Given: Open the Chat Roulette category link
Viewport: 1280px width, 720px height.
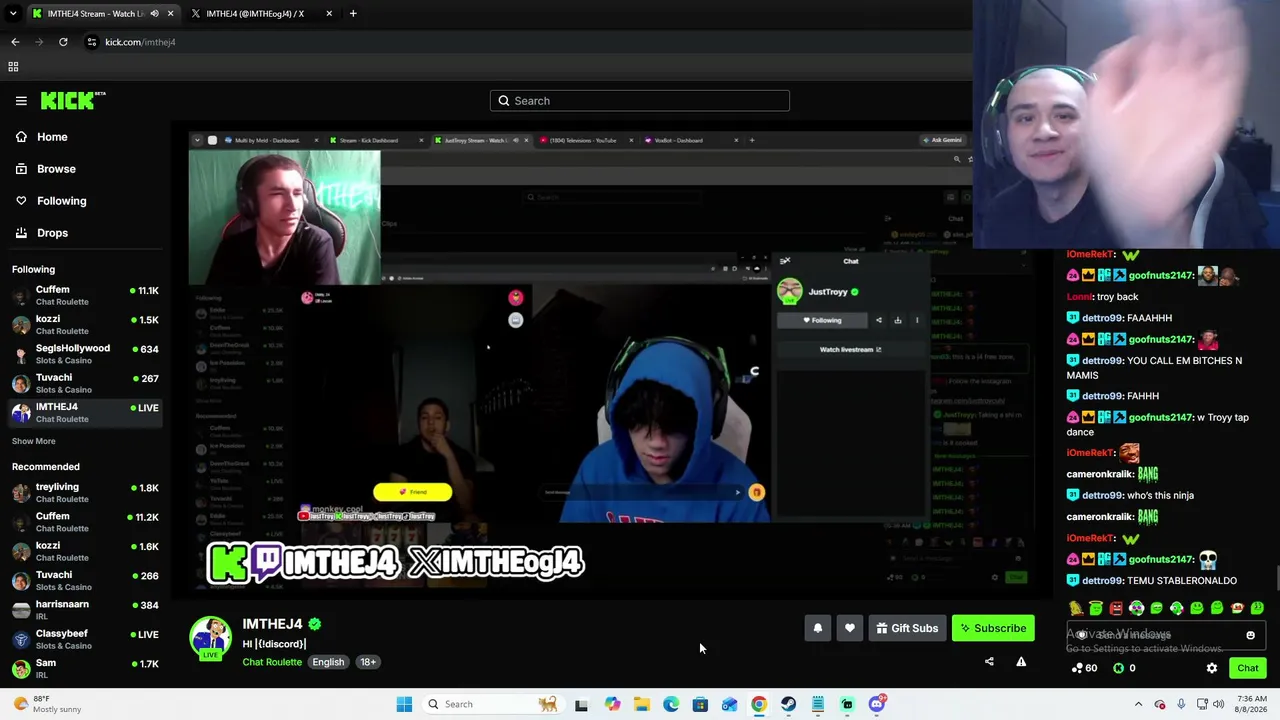Looking at the screenshot, I should pyautogui.click(x=272, y=662).
